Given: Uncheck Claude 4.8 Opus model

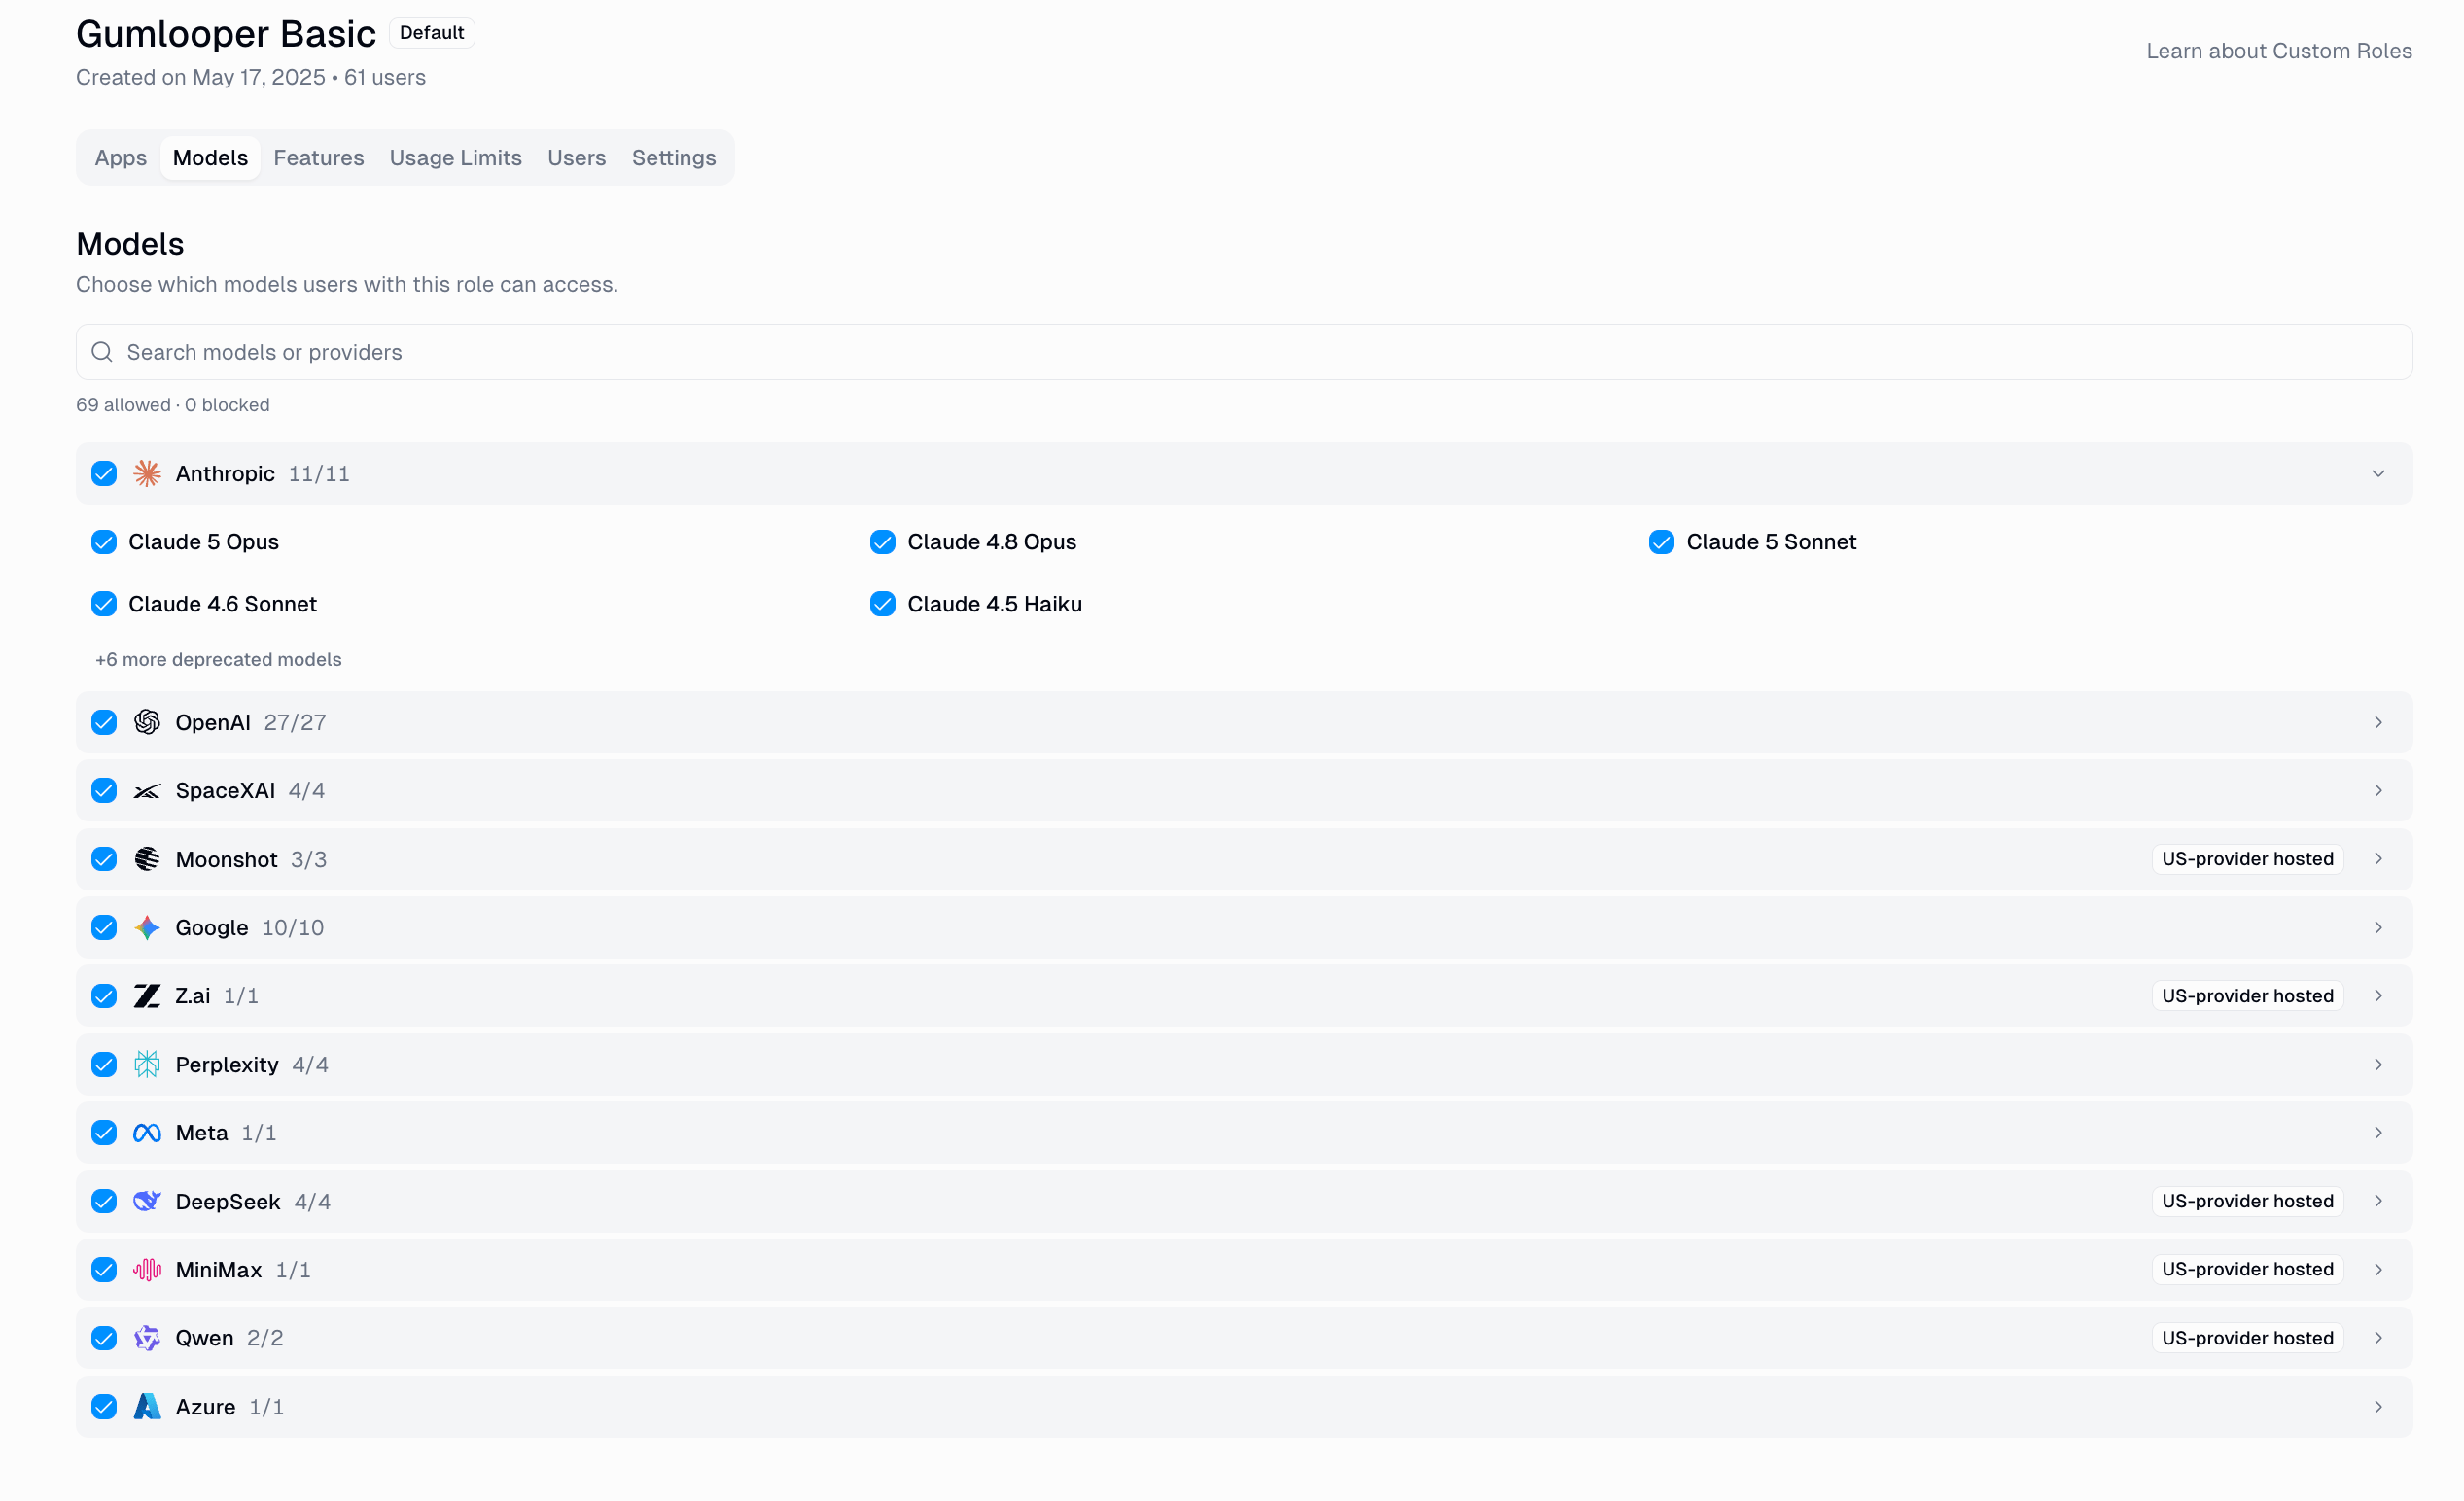Looking at the screenshot, I should [883, 542].
